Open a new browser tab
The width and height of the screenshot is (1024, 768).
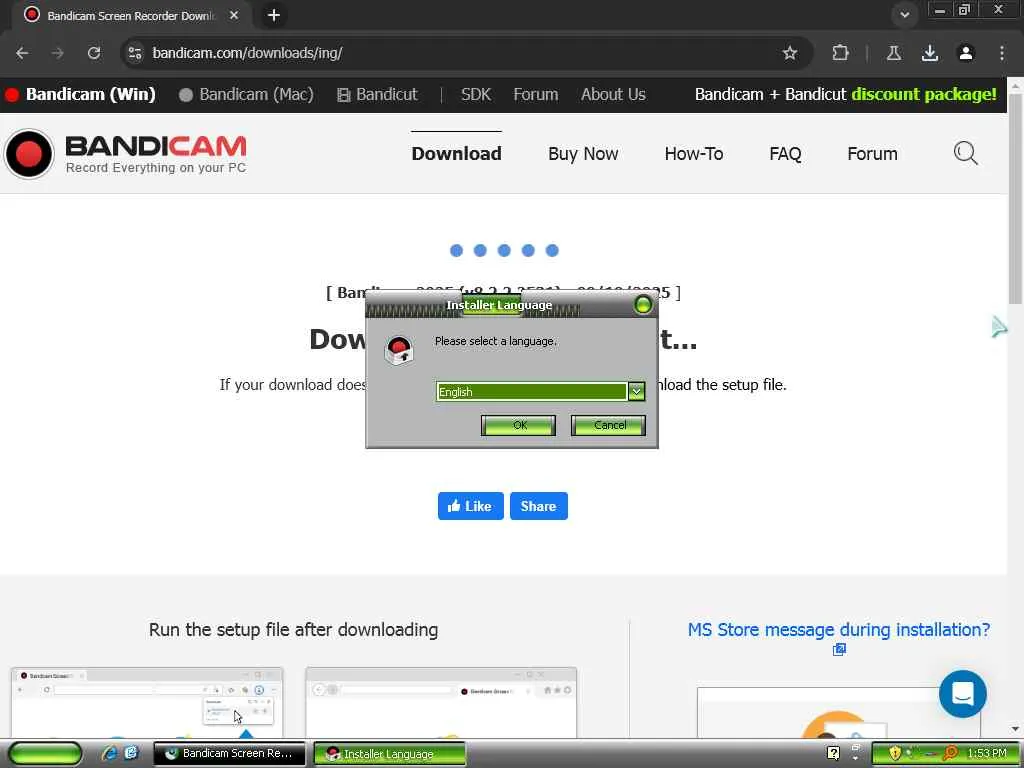coord(274,15)
